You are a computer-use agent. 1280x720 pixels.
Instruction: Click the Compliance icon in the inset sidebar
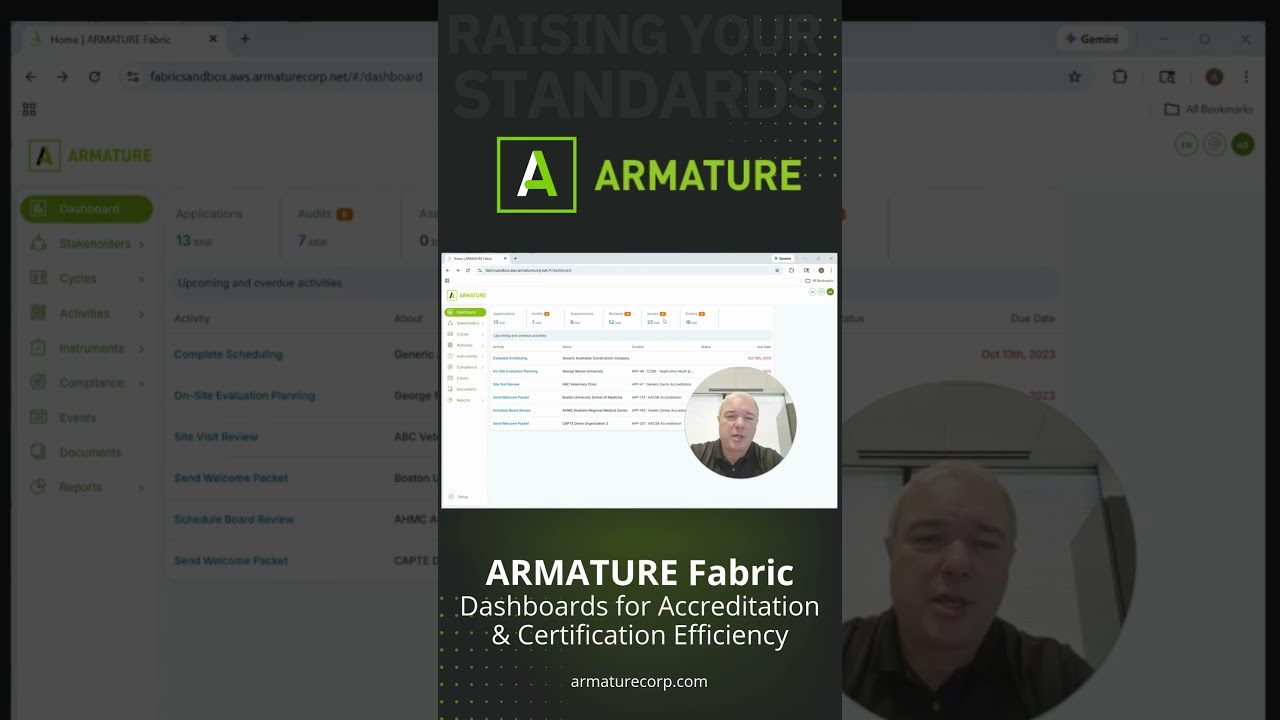point(450,367)
